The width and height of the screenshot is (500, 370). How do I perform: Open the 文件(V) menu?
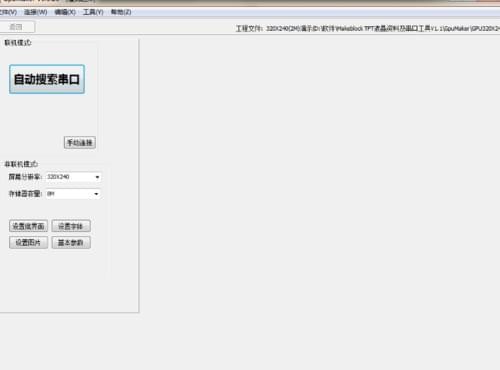click(x=8, y=12)
